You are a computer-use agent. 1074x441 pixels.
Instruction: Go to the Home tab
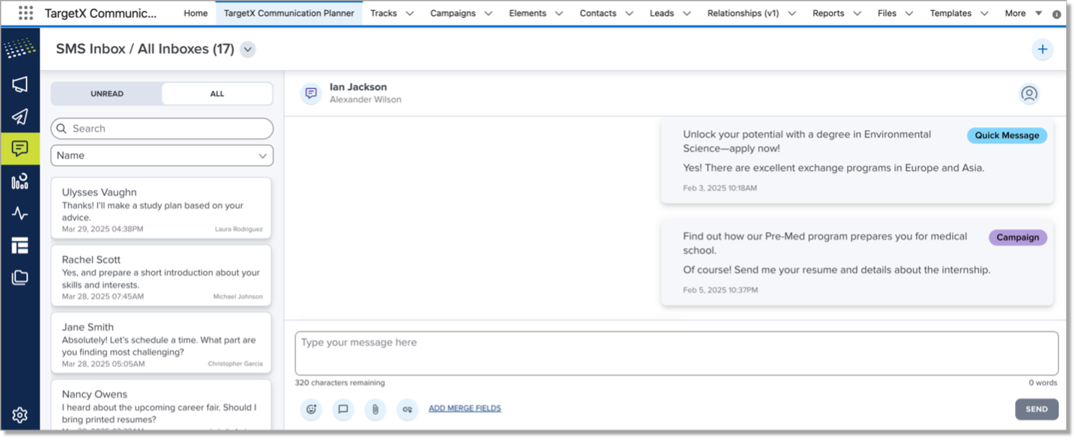[196, 14]
